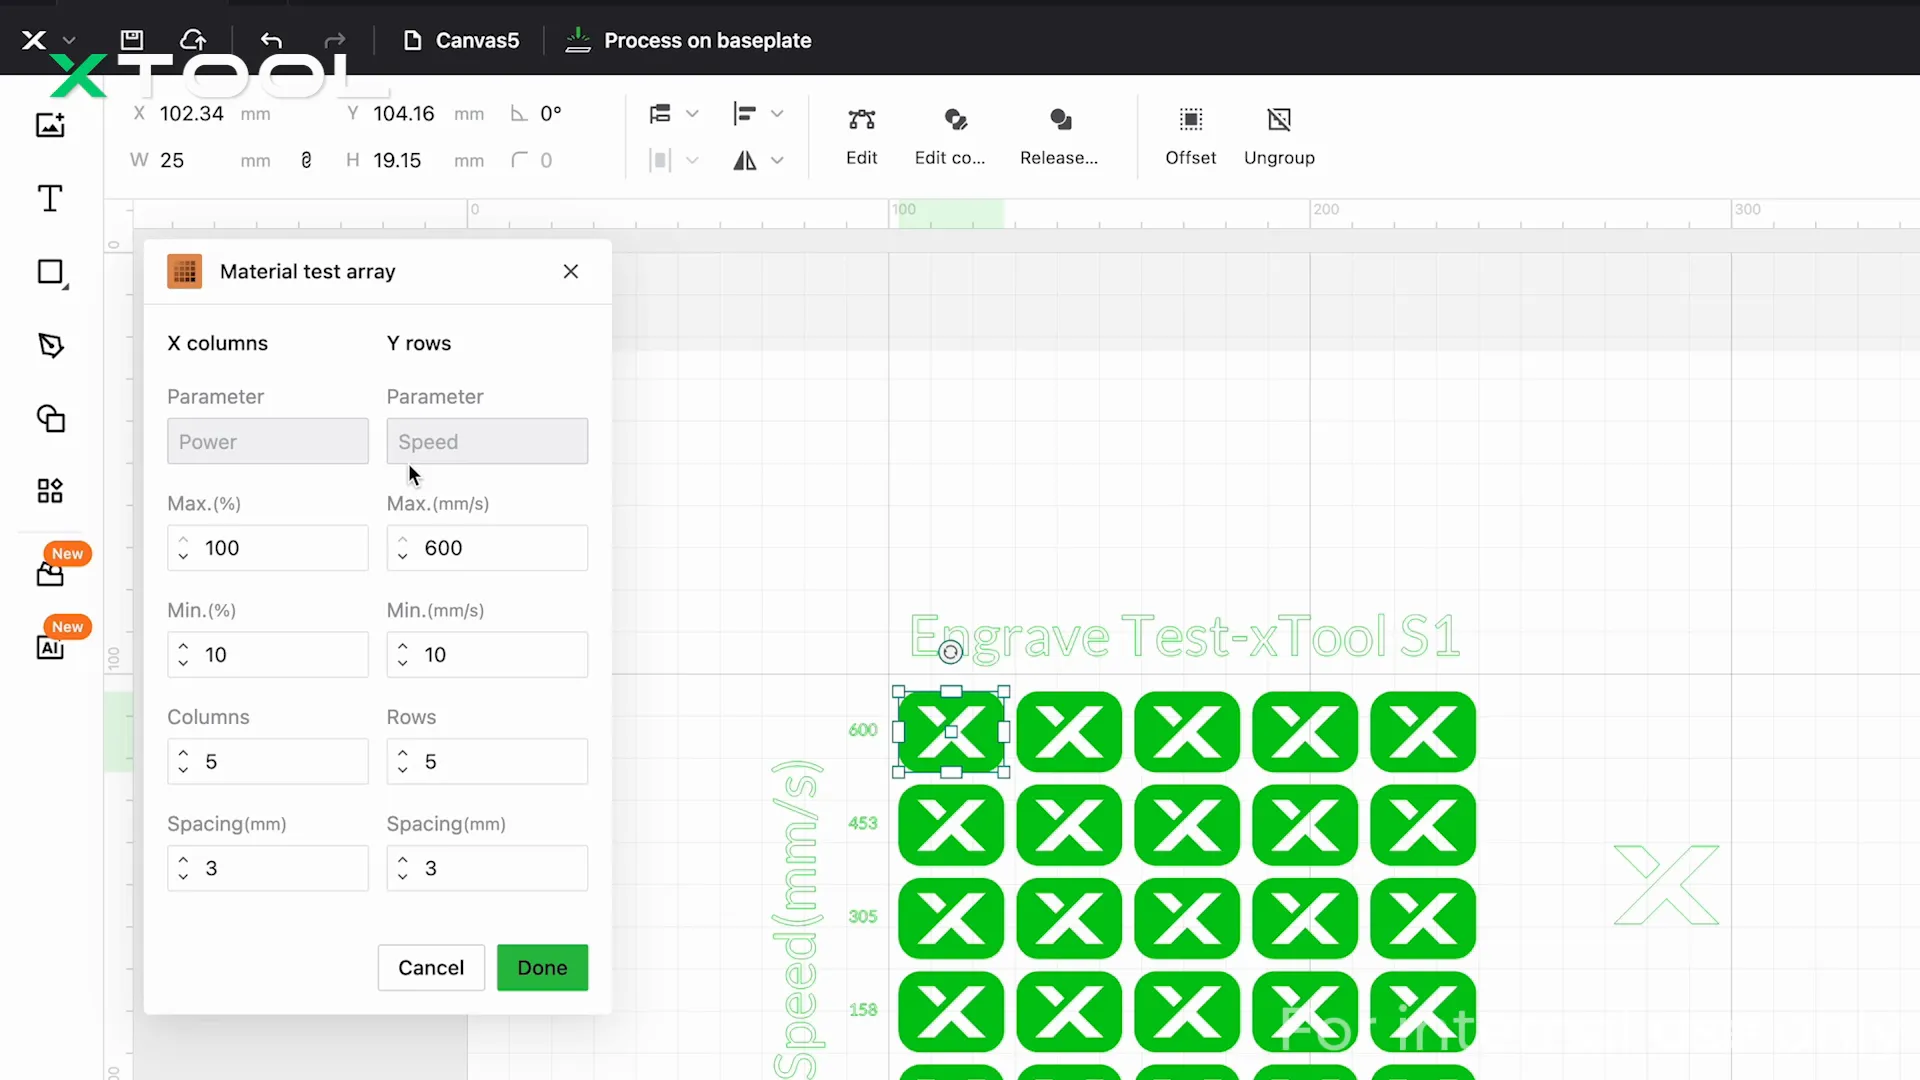
Task: Open the Y rows Speed parameter dropdown
Action: point(487,441)
